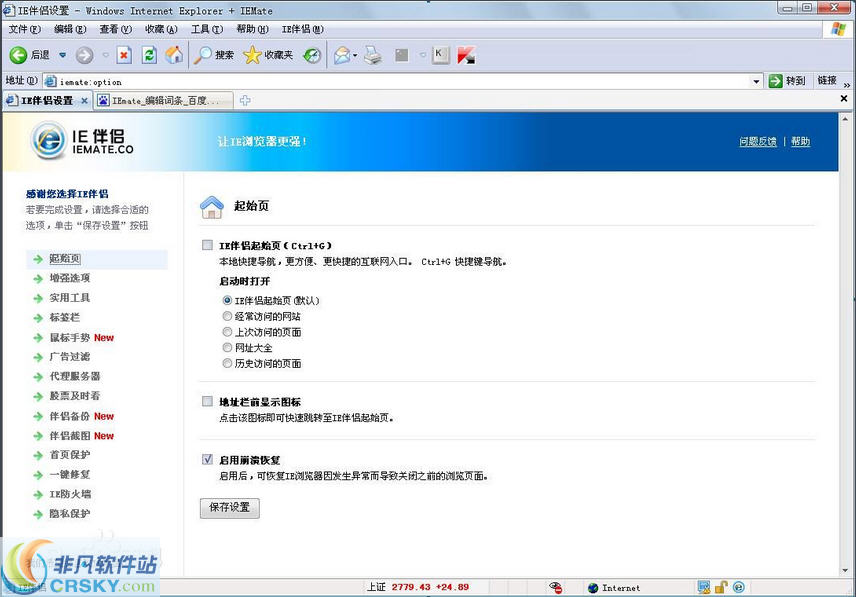Image resolution: width=856 pixels, height=597 pixels.
Task: Open the 文件(F) menu
Action: 25,29
